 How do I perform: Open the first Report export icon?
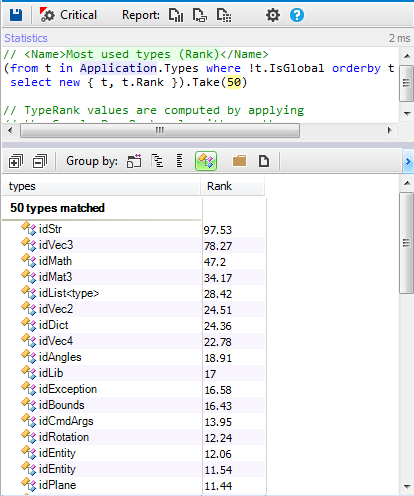coord(176,15)
